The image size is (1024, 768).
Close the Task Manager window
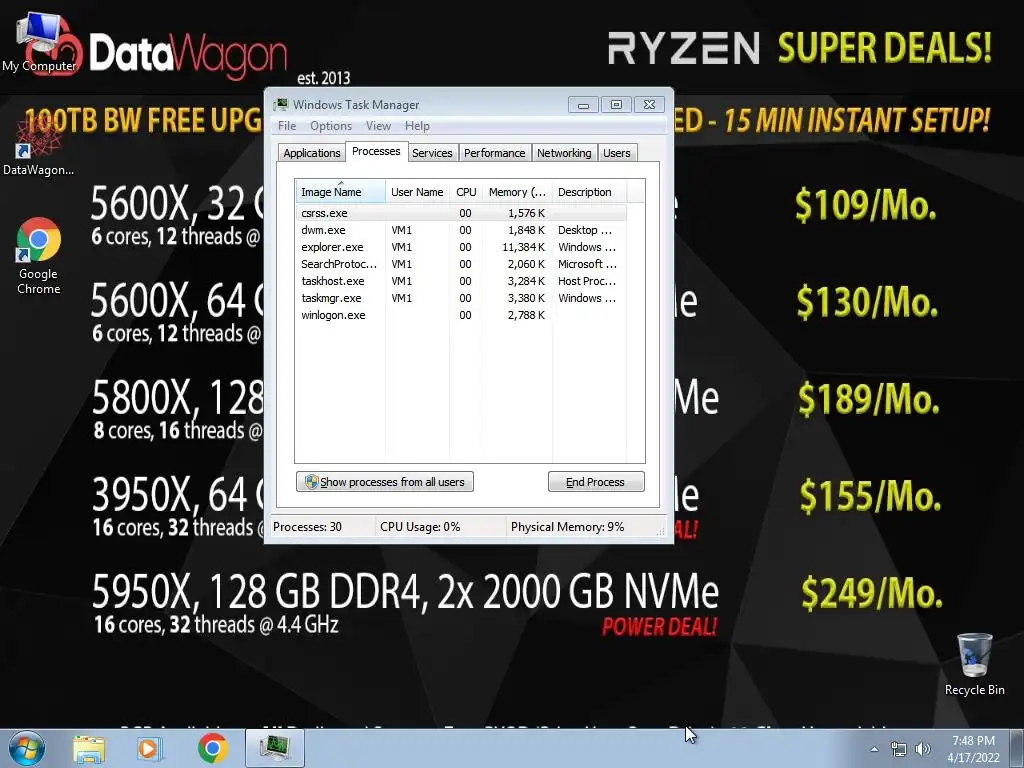click(x=649, y=104)
